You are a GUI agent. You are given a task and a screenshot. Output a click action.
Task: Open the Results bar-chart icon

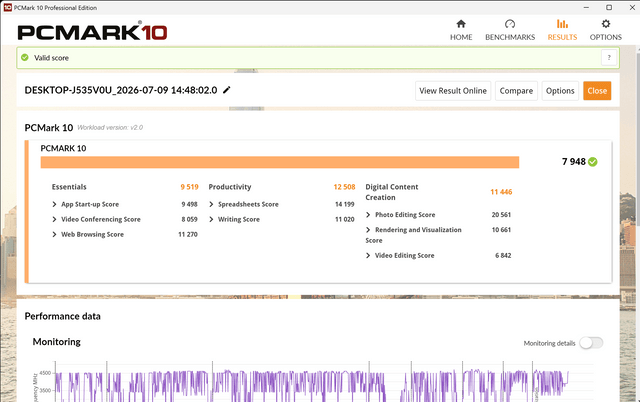pyautogui.click(x=562, y=24)
